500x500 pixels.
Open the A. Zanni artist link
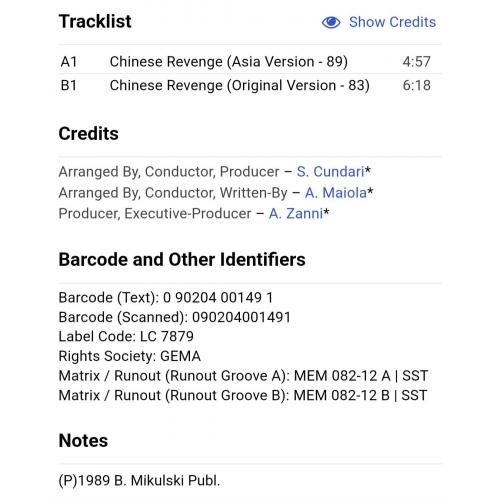tap(296, 214)
